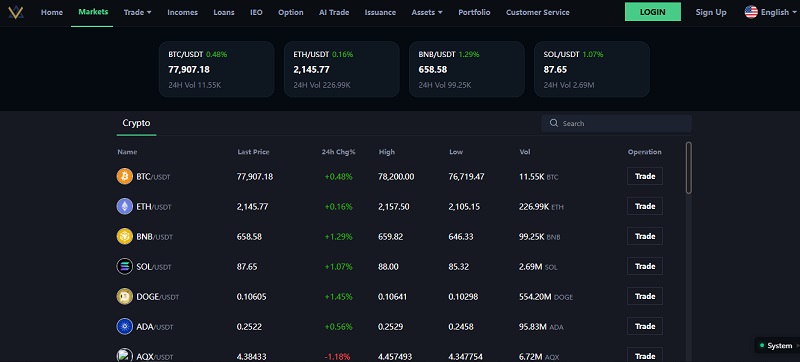Click the BNB low value 646.33

pos(461,237)
